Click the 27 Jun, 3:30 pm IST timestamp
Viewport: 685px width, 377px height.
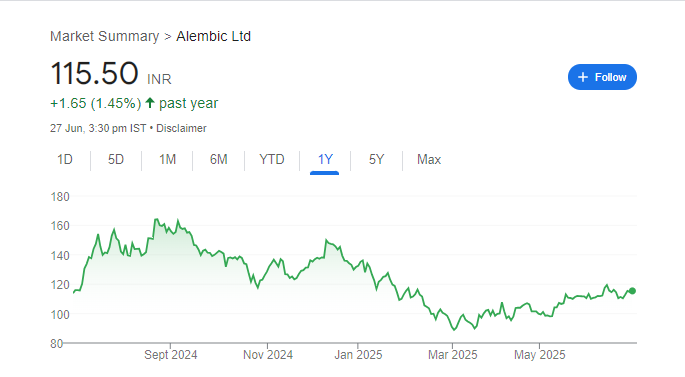click(98, 128)
